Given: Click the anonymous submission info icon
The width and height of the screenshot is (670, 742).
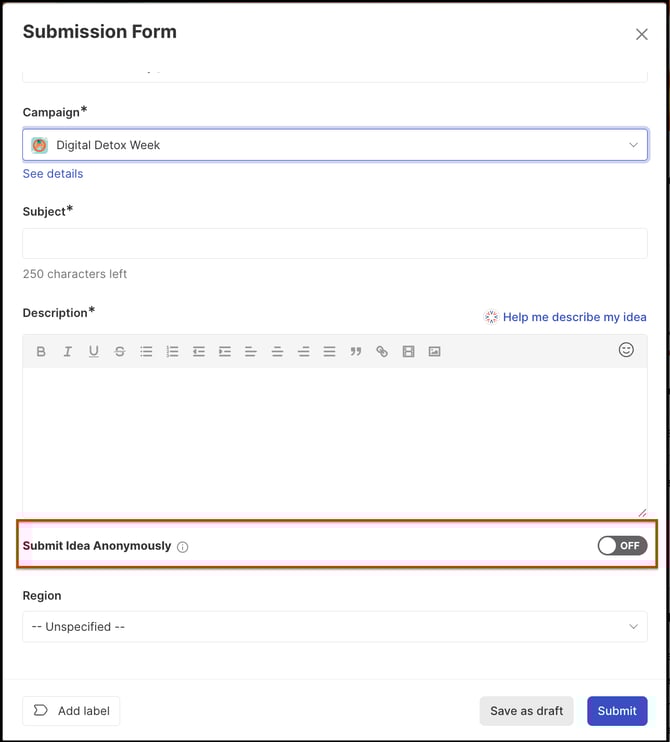Looking at the screenshot, I should tap(183, 547).
